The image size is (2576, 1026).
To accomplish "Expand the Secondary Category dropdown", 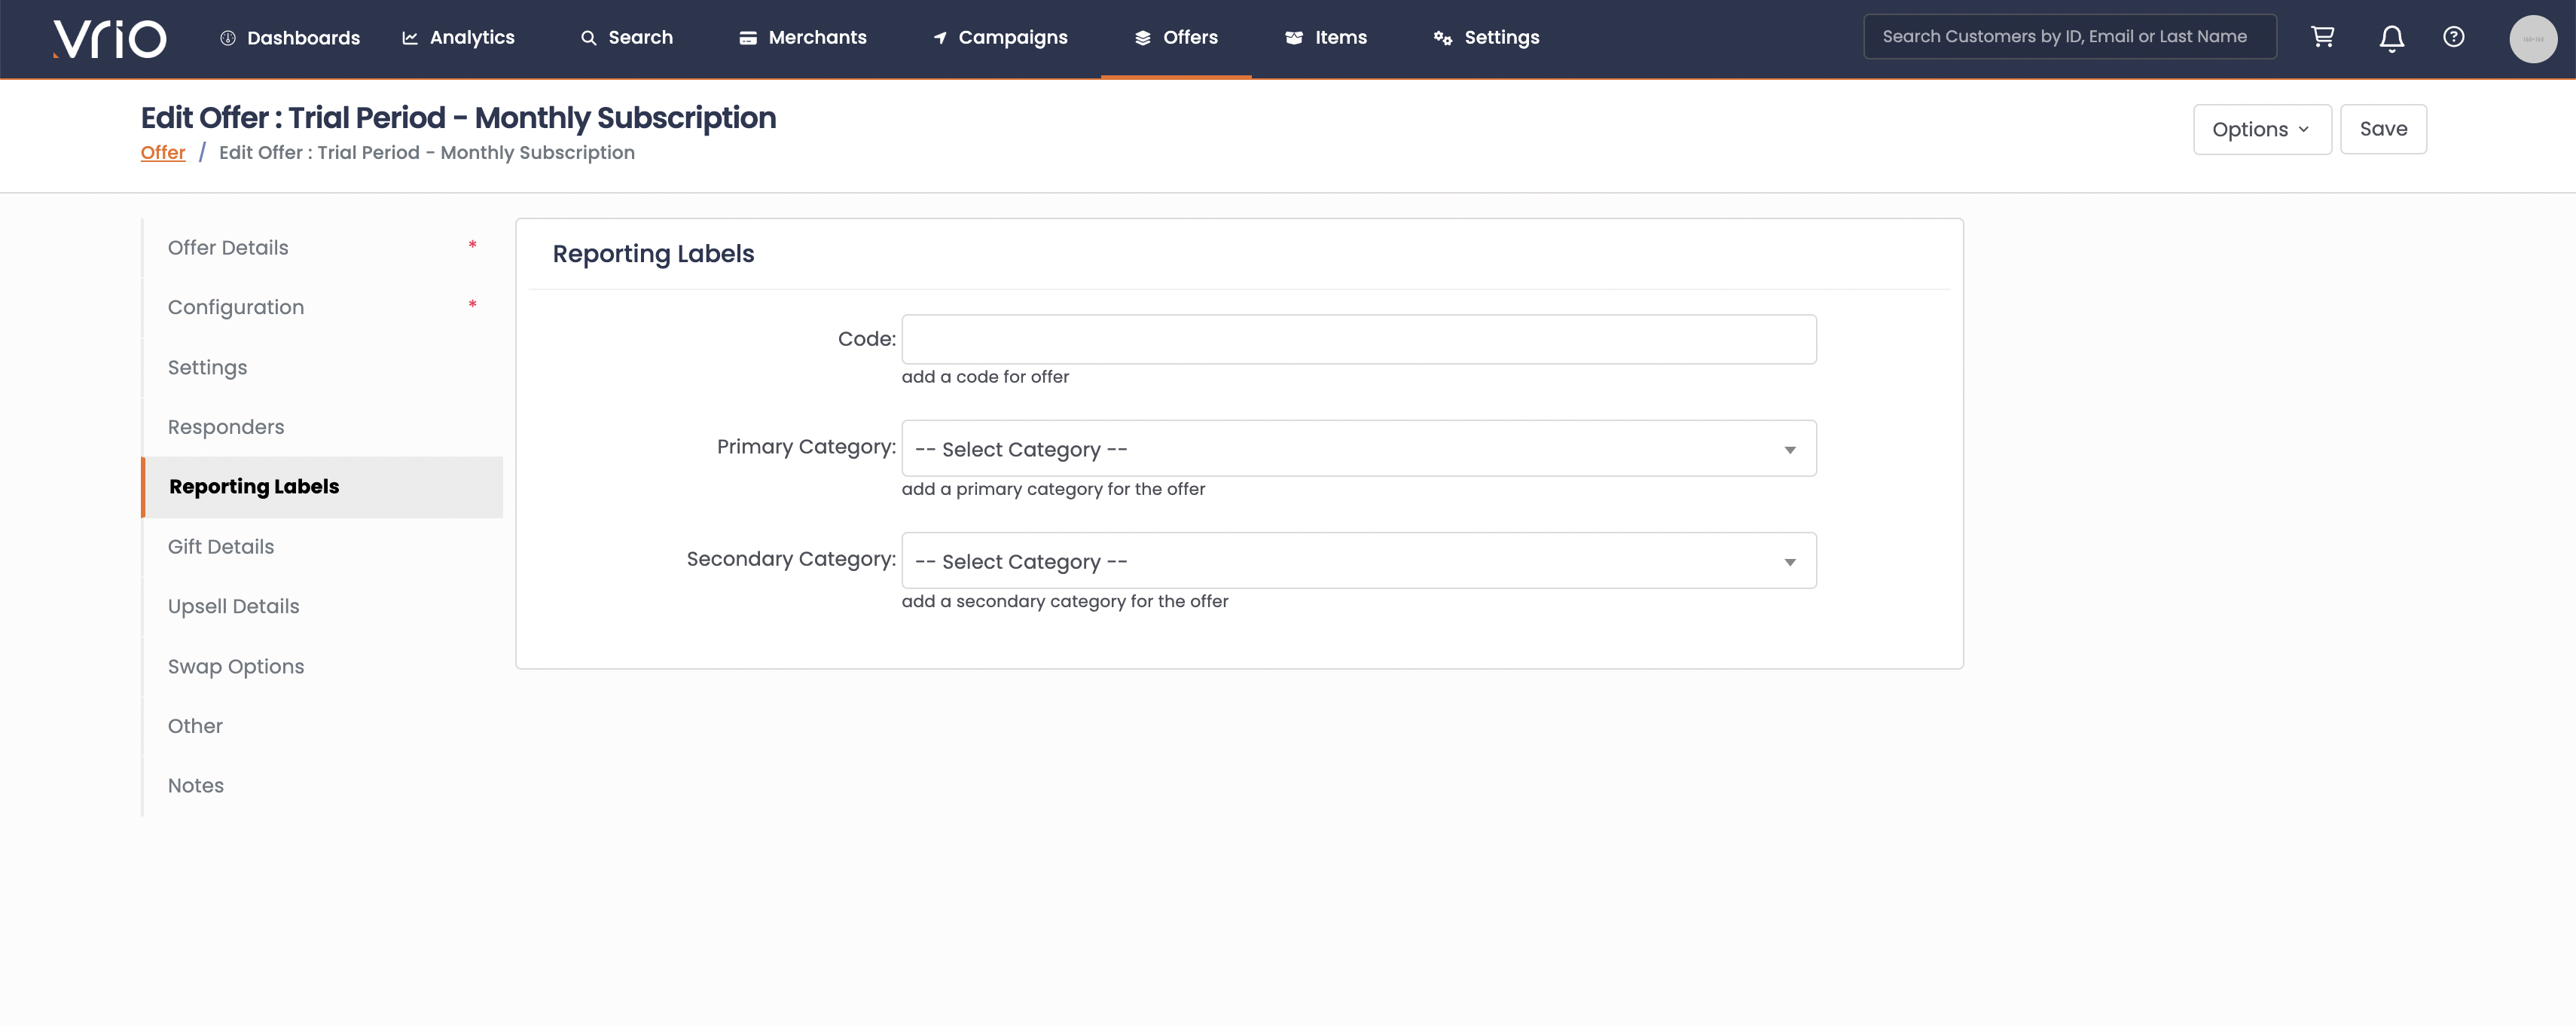I will [1358, 561].
